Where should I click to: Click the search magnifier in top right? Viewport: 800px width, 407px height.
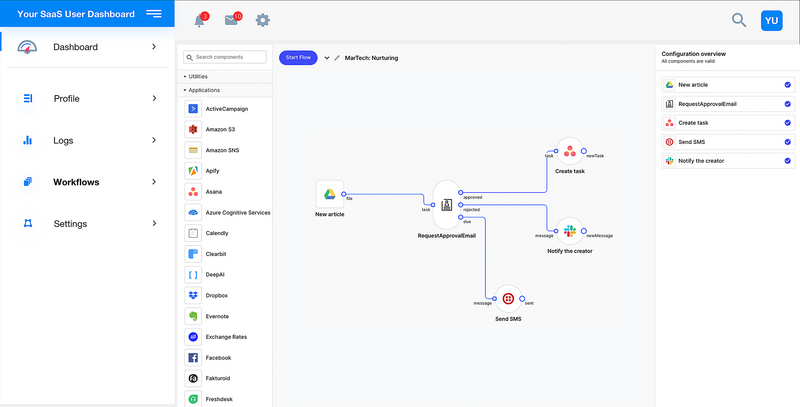coord(739,20)
